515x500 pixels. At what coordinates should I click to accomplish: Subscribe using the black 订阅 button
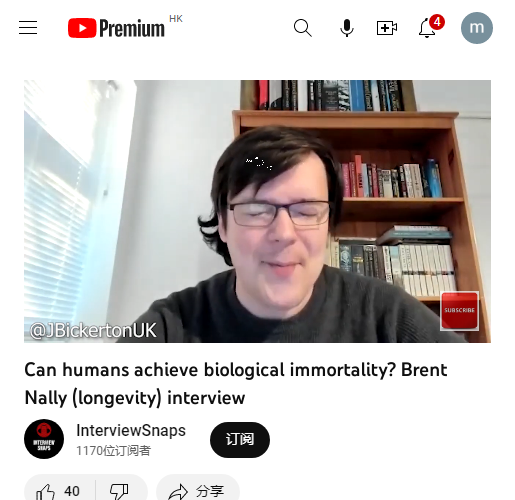point(240,440)
